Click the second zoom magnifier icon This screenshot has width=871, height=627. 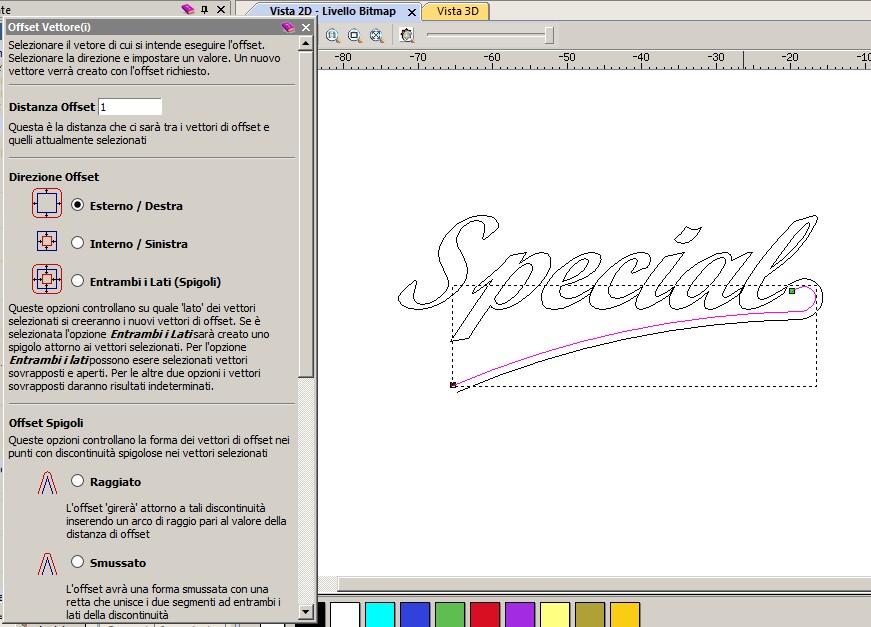pos(354,34)
